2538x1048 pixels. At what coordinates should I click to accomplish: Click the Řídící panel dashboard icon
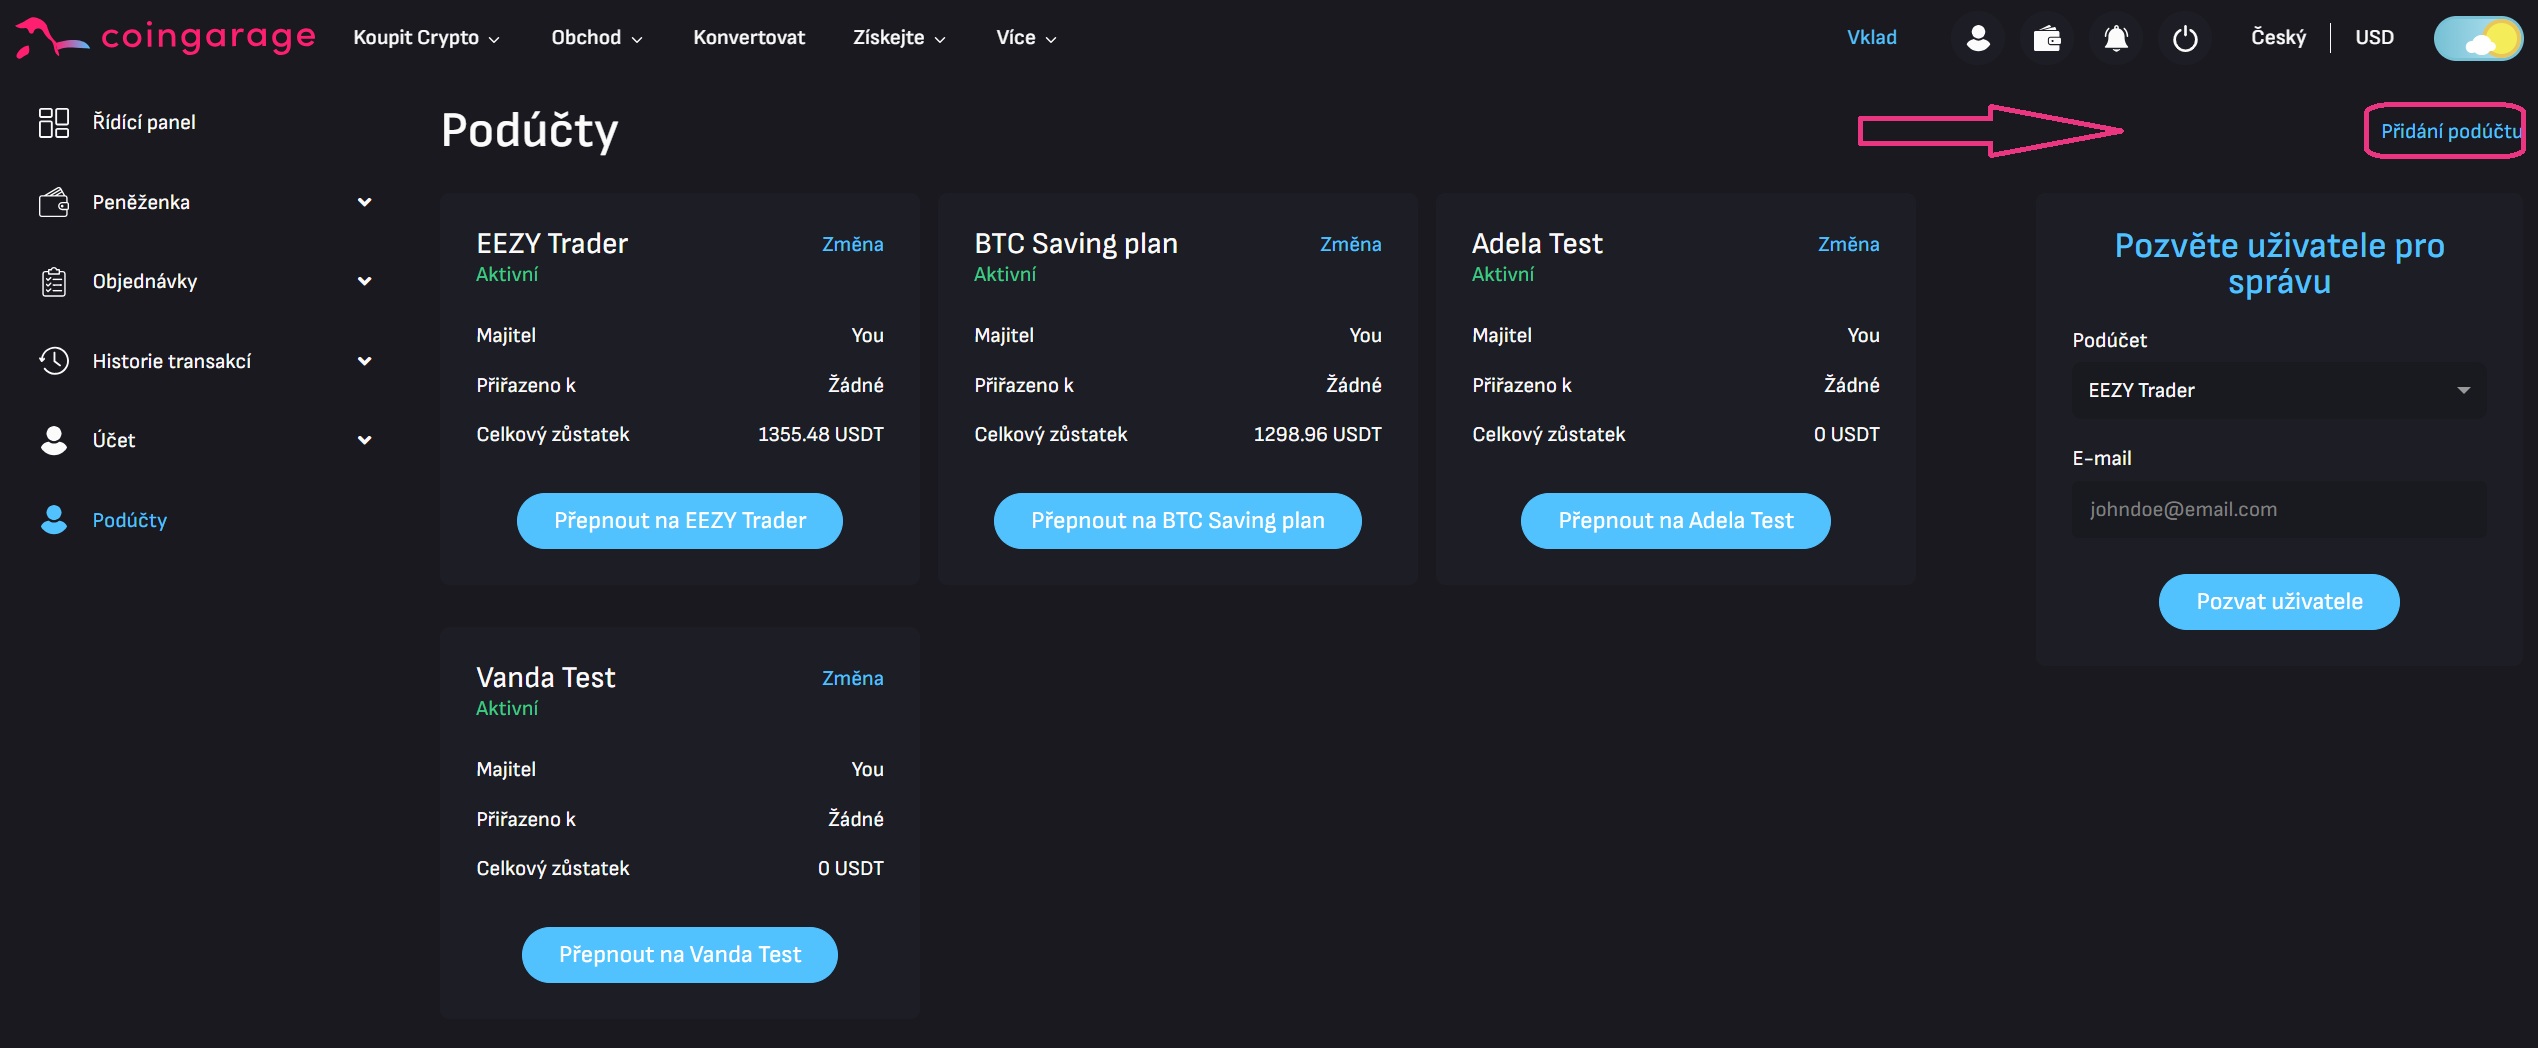tap(54, 122)
